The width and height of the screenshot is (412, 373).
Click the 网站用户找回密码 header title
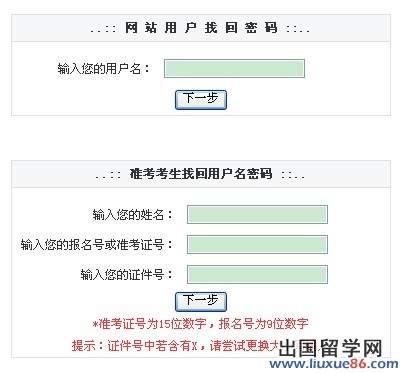point(201,28)
